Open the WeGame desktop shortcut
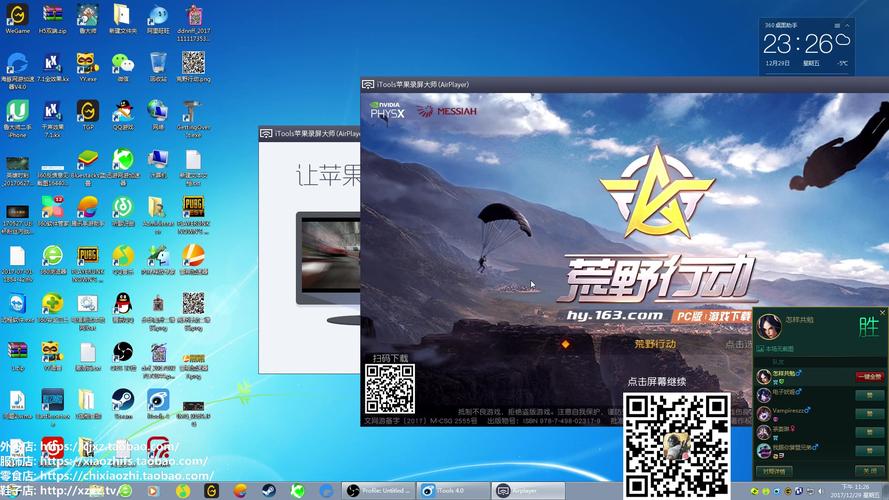The image size is (889, 500). [x=17, y=18]
